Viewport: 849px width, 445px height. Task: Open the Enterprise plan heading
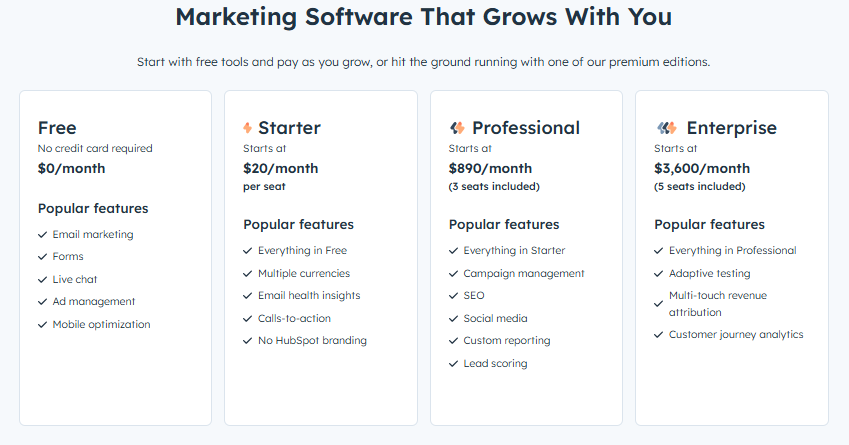731,127
